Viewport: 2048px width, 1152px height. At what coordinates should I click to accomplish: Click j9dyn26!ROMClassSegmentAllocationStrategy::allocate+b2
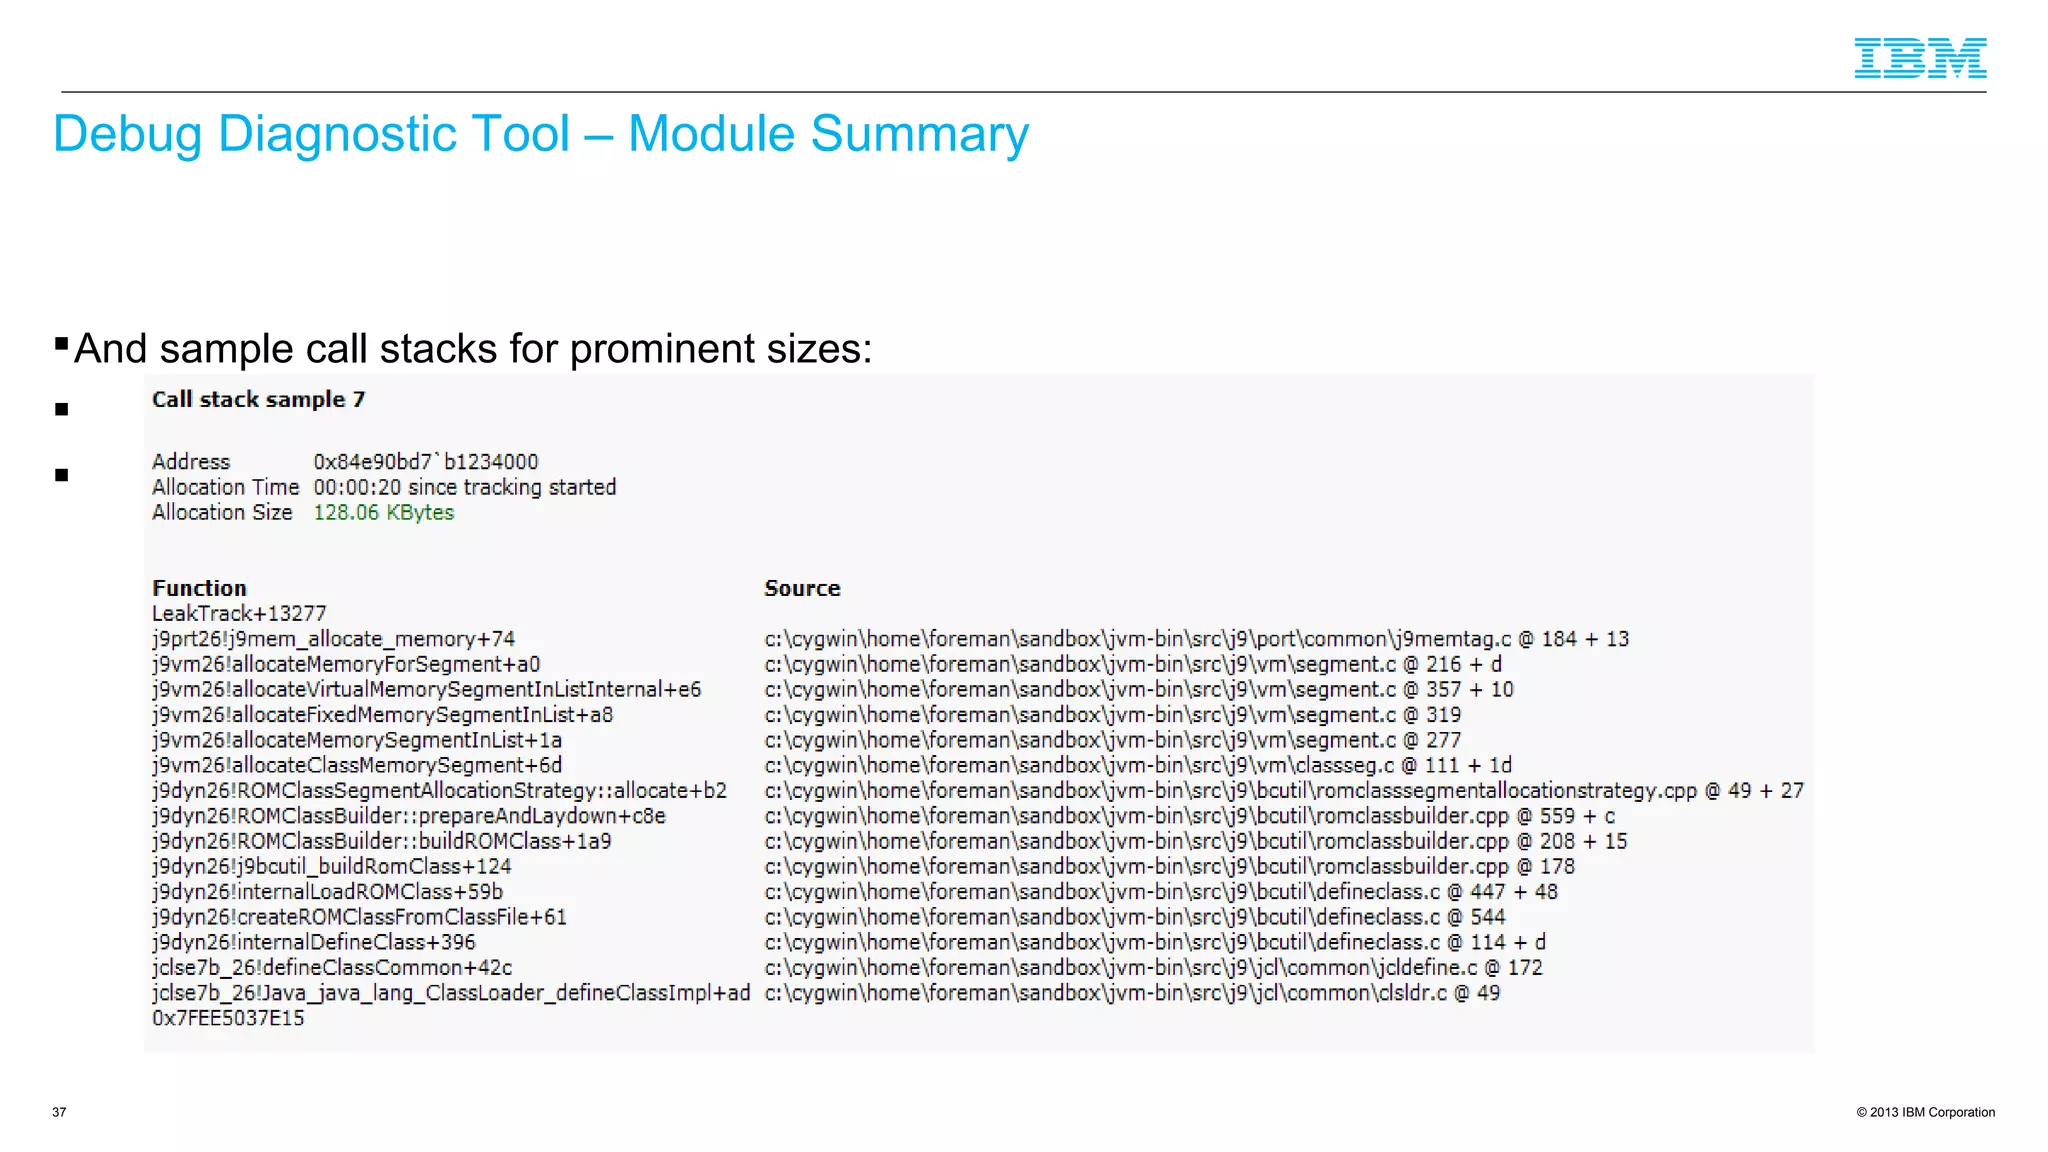[440, 790]
